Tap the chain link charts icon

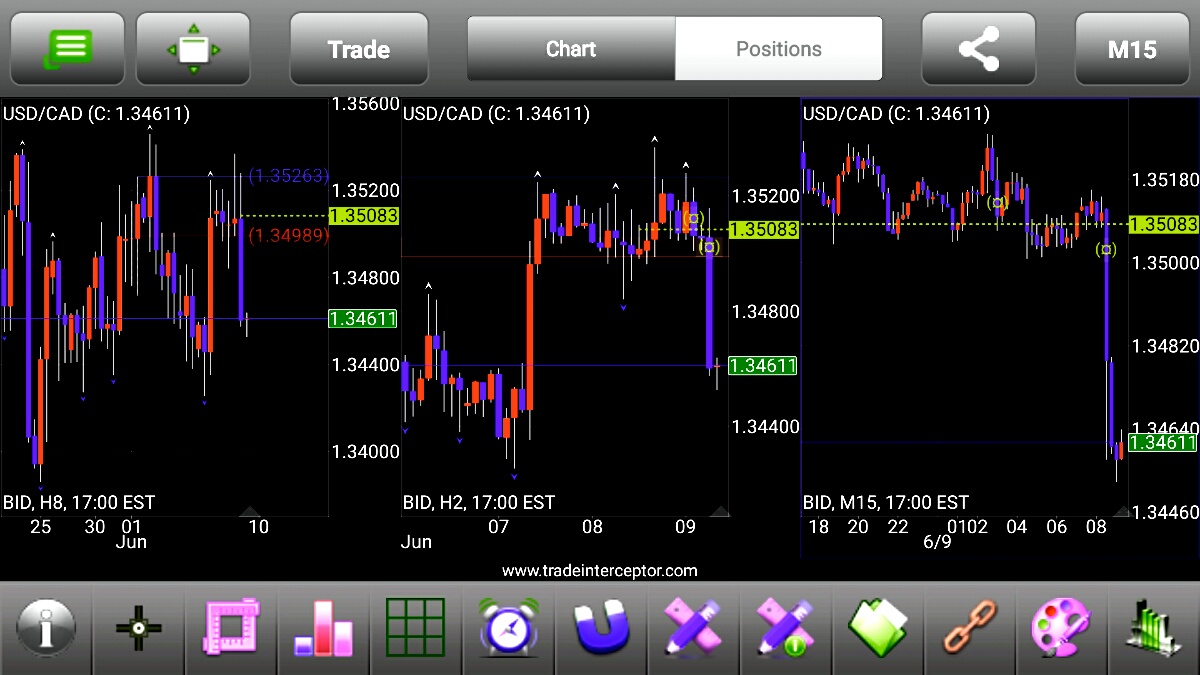(970, 629)
